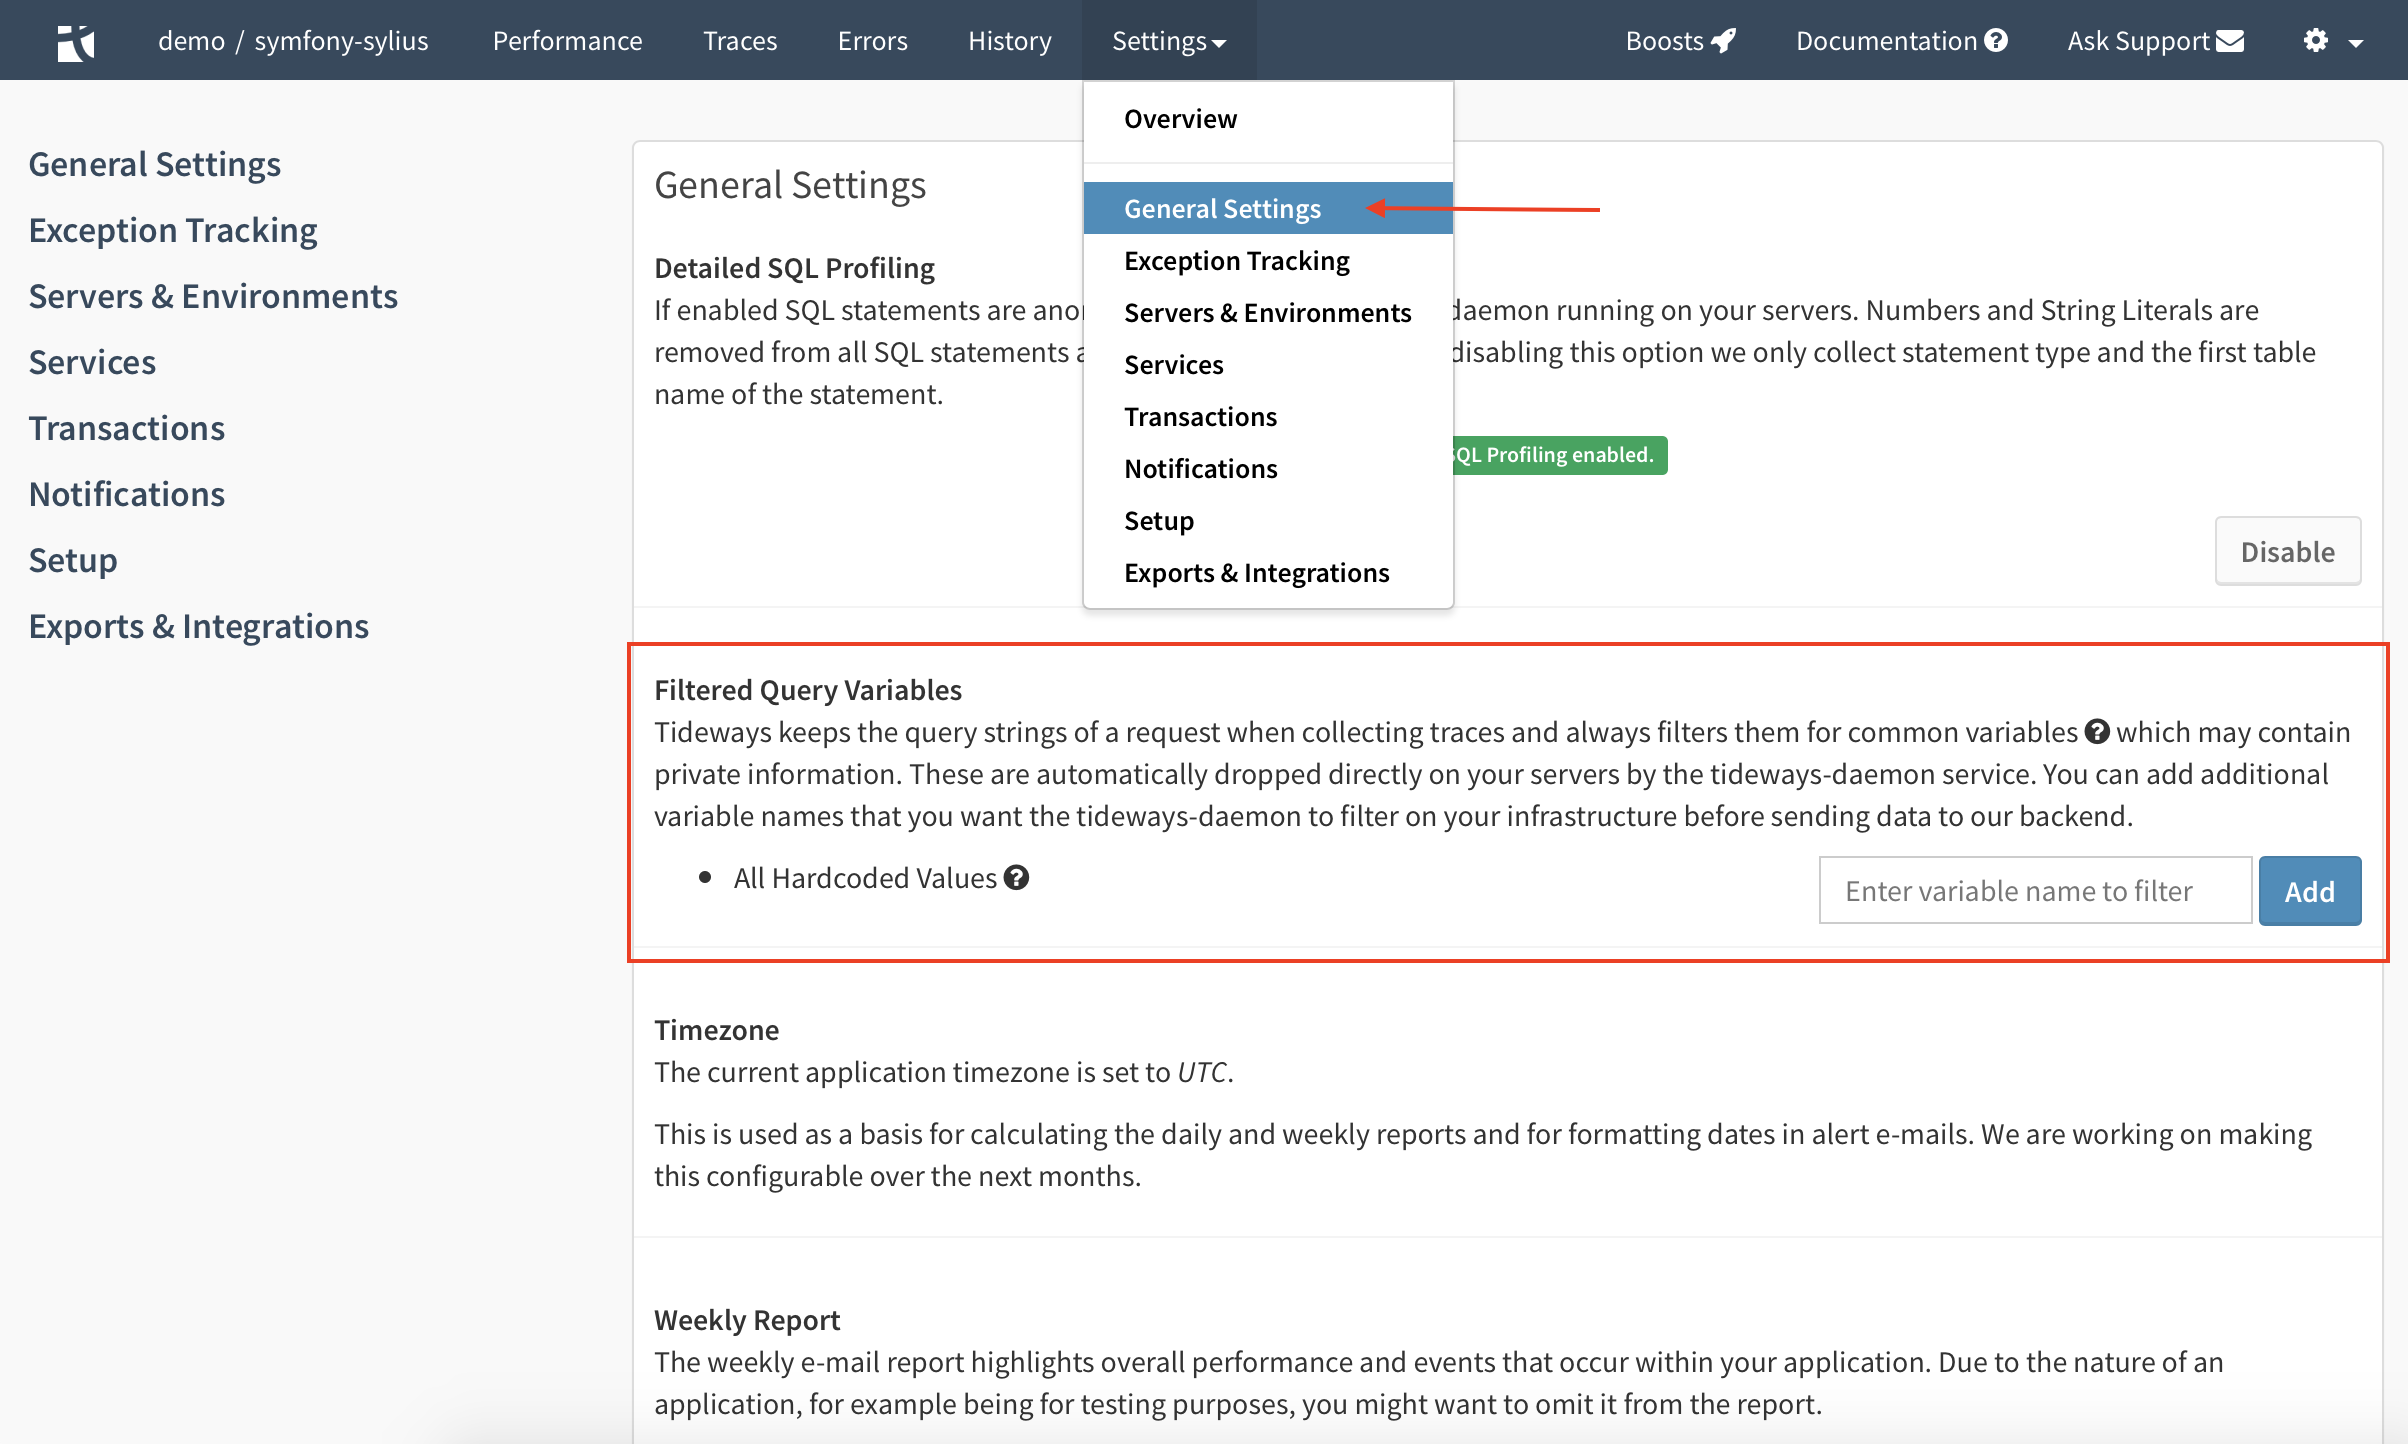
Task: Open the Performance tab
Action: tap(568, 40)
